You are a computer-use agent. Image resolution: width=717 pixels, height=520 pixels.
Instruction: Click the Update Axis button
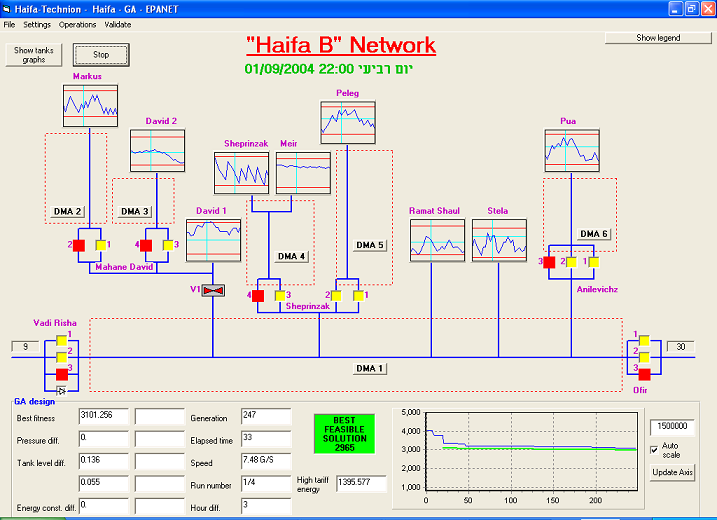[x=672, y=472]
